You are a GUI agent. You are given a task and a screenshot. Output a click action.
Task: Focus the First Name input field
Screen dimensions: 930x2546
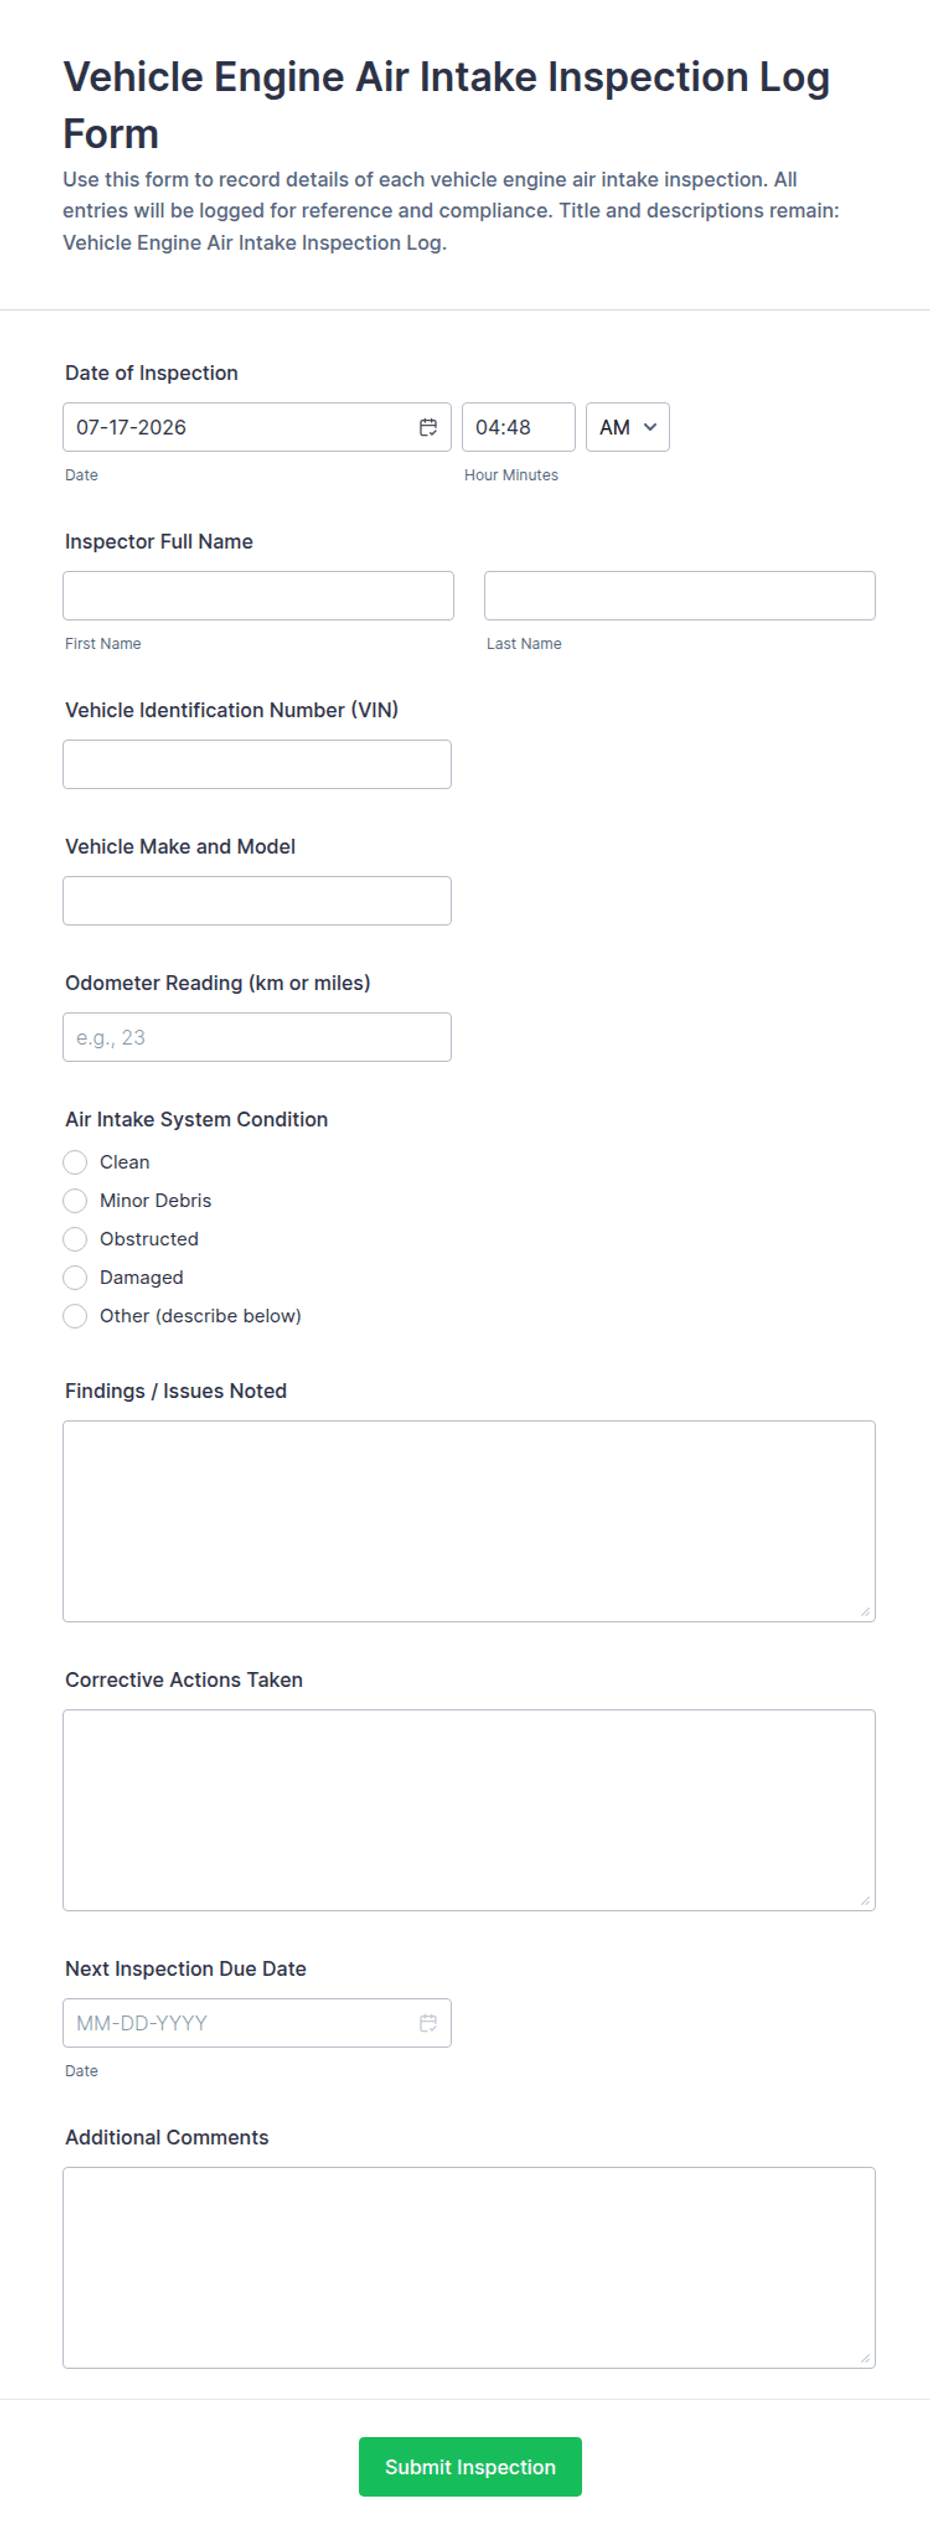pyautogui.click(x=258, y=596)
